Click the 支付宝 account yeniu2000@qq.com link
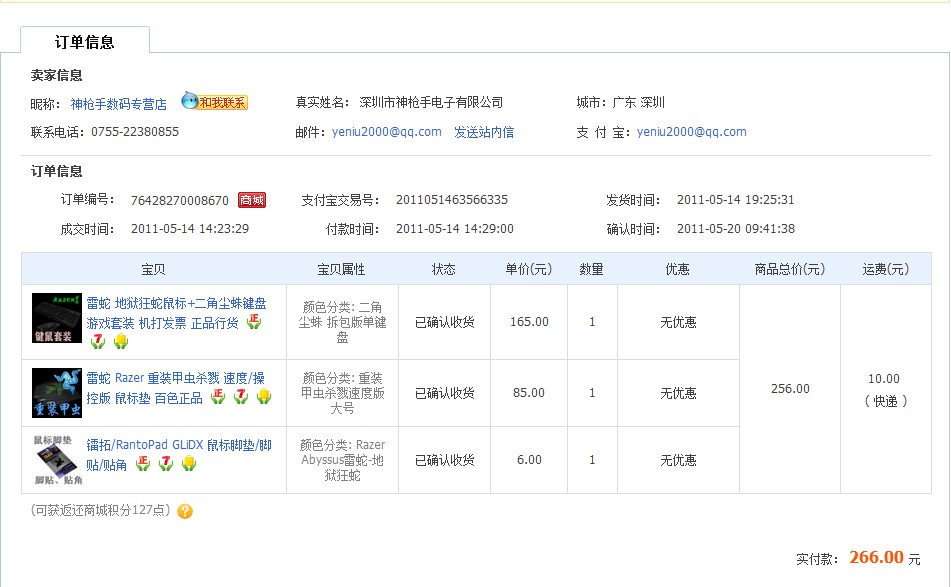 [691, 132]
